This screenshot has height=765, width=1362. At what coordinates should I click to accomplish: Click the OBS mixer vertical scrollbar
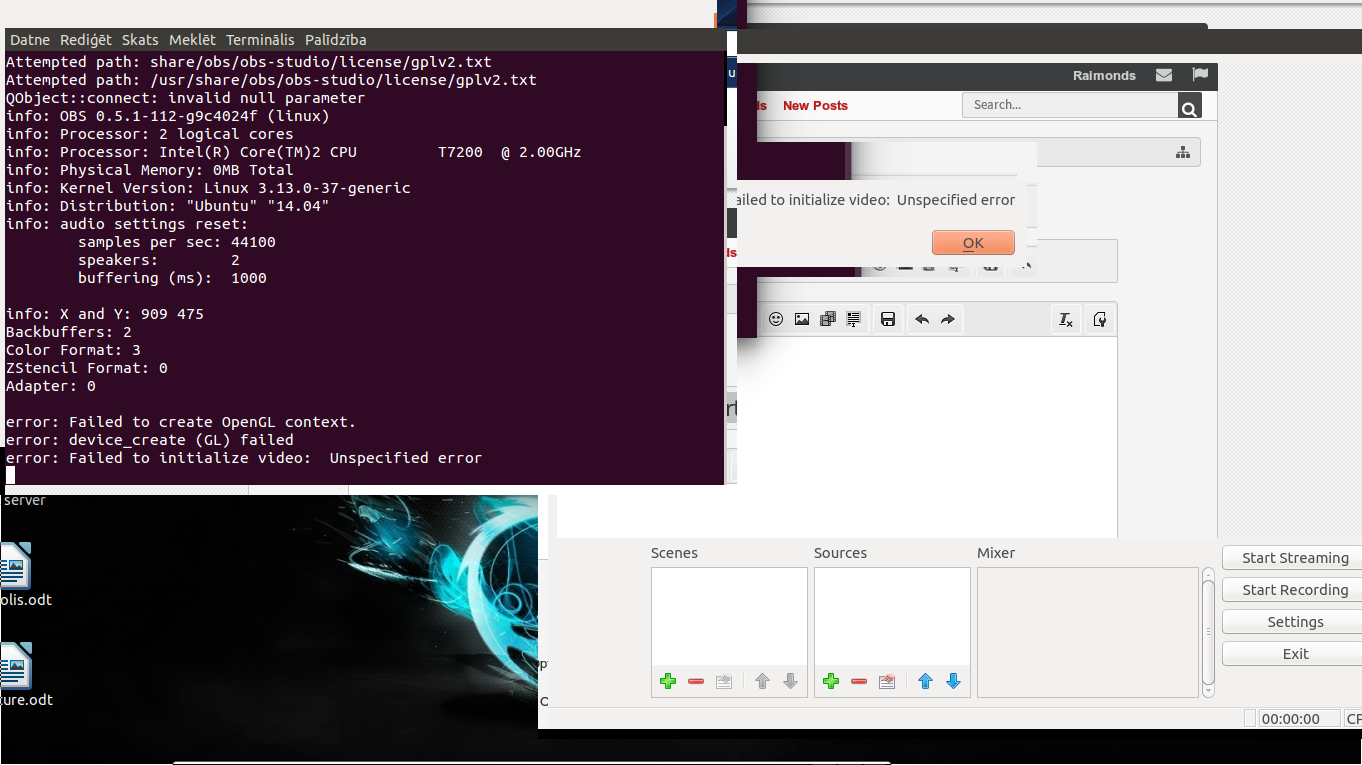[x=1208, y=632]
